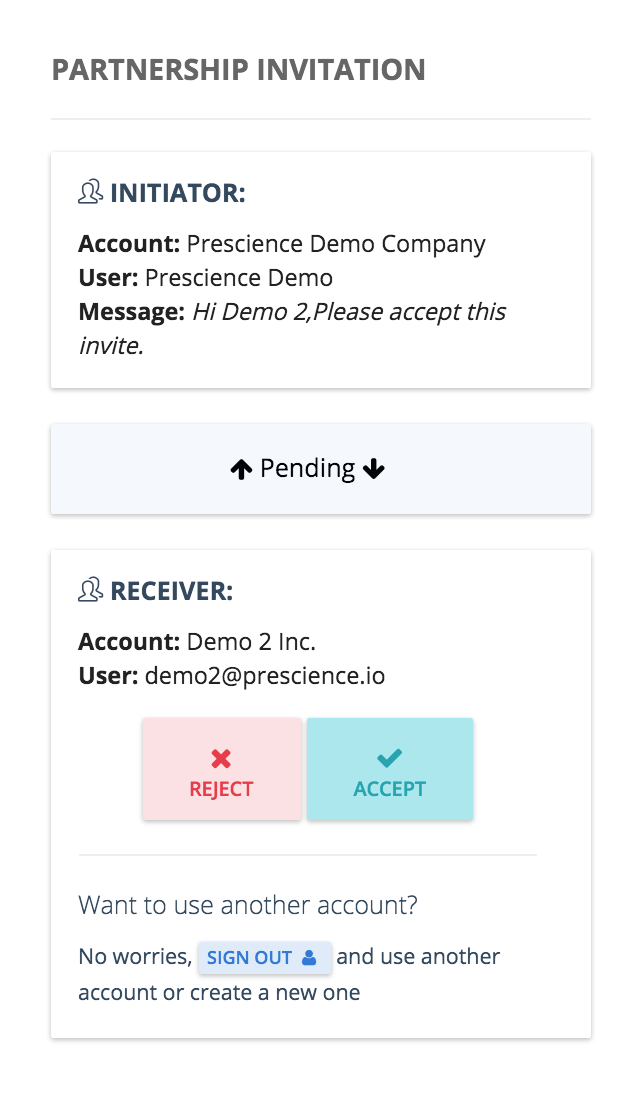Viewport: 642px width, 1102px height.
Task: Click the down arrow beside Pending
Action: point(373,469)
